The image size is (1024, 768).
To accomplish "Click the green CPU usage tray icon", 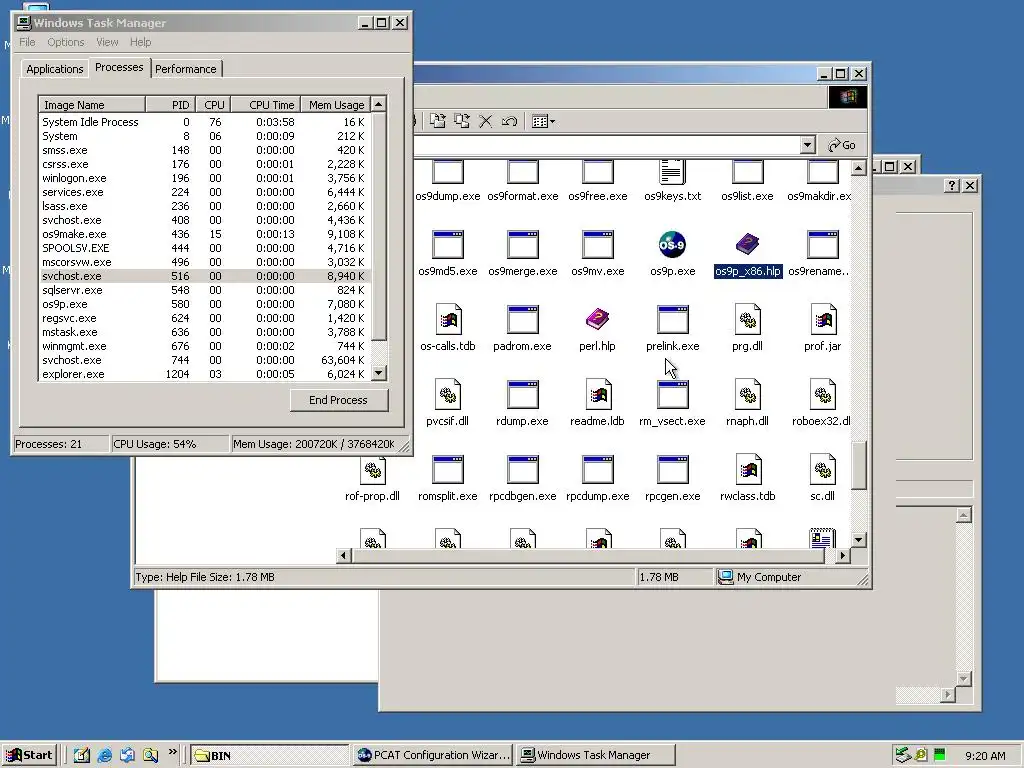I will point(939,755).
